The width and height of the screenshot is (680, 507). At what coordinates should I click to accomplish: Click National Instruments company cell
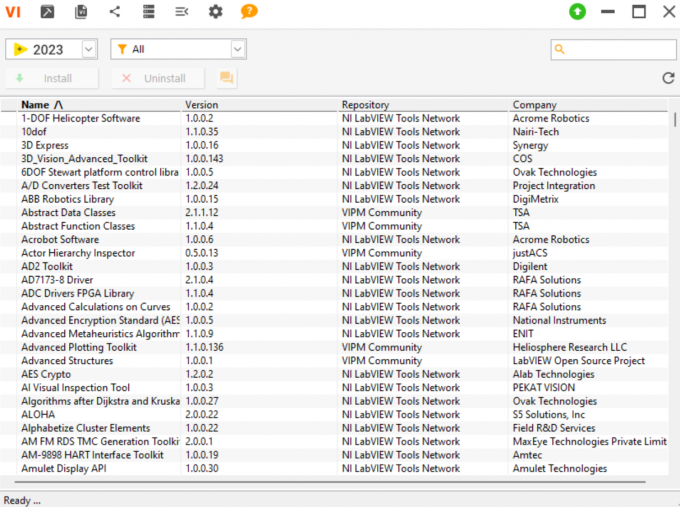click(559, 320)
